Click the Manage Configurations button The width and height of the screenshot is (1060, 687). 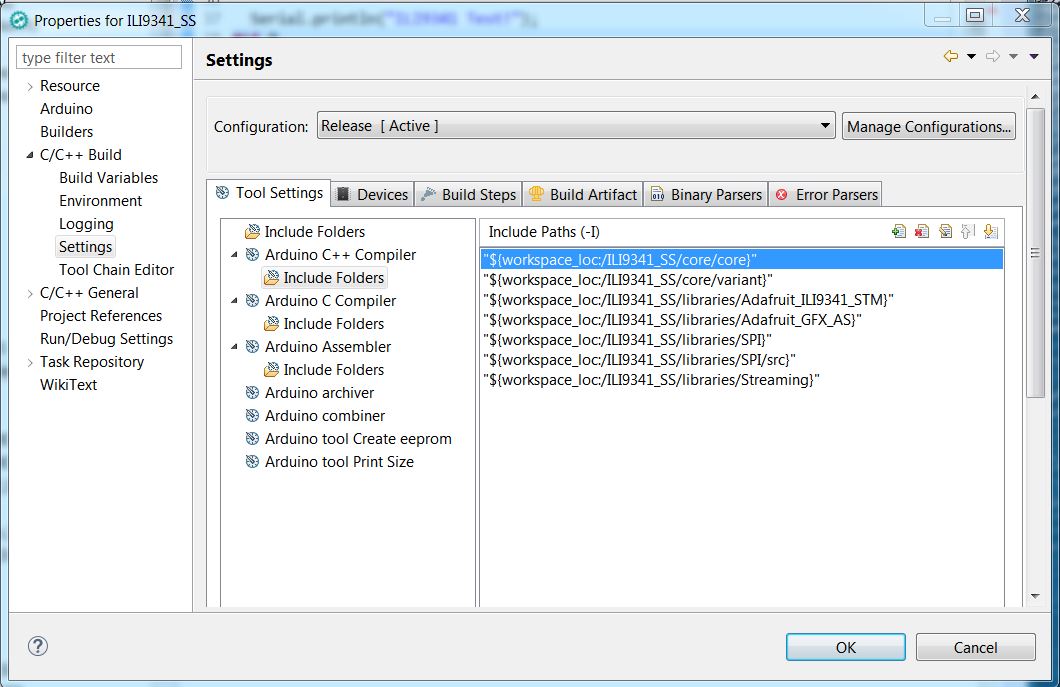click(928, 127)
